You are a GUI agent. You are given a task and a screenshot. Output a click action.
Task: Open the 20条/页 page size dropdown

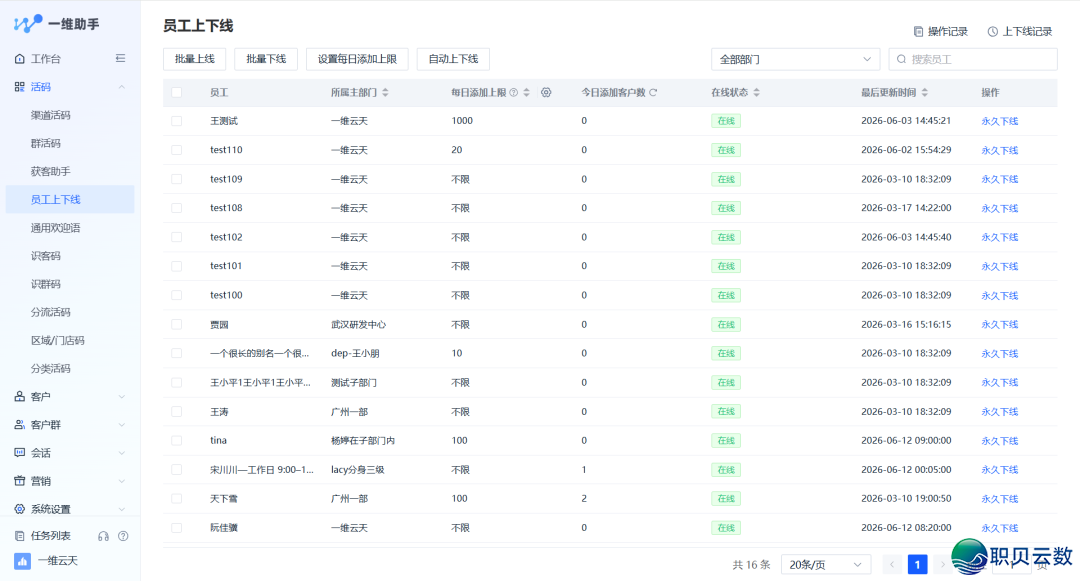click(826, 564)
